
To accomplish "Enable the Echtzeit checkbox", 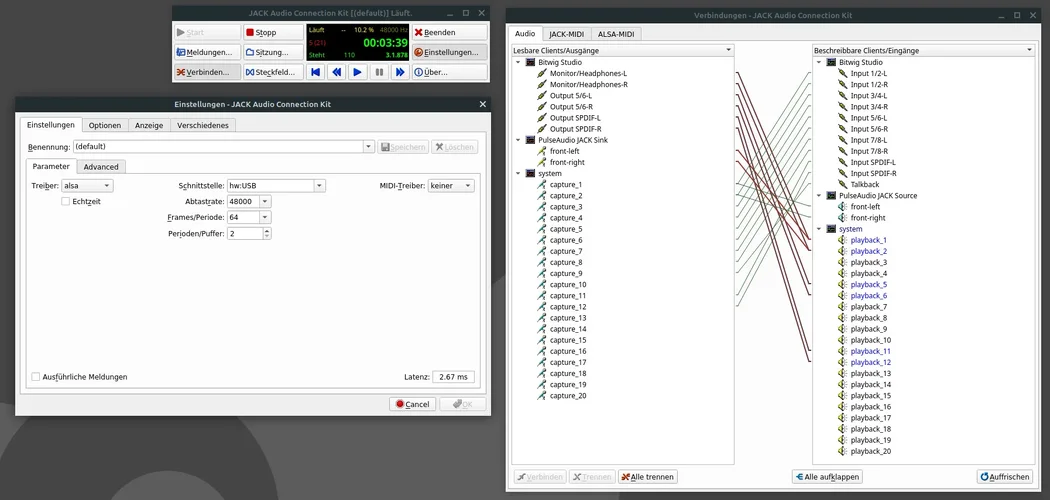I will tap(66, 201).
